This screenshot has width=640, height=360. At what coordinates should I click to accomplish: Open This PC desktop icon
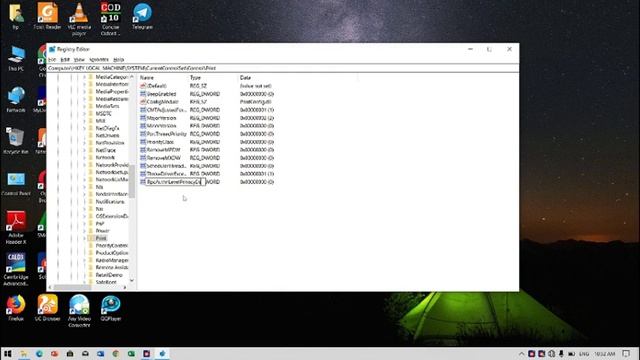(x=16, y=58)
